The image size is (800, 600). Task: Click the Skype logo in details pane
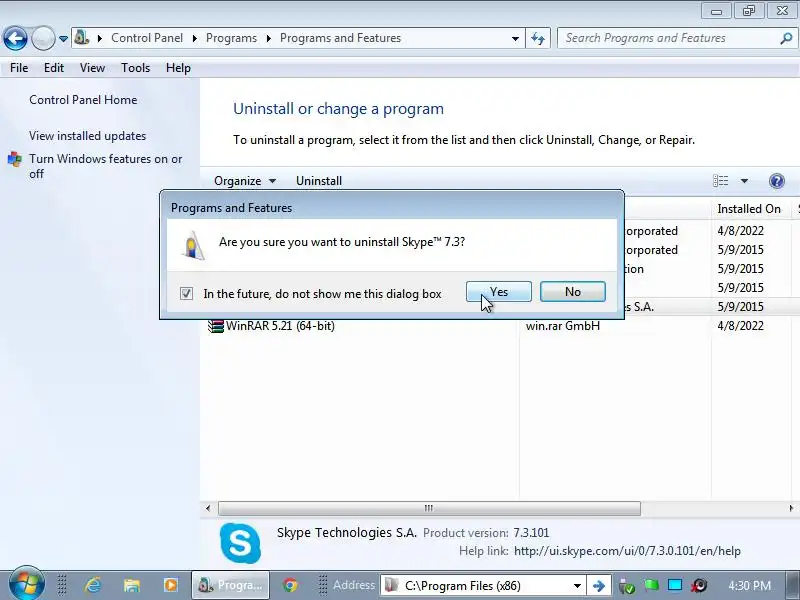pyautogui.click(x=240, y=543)
